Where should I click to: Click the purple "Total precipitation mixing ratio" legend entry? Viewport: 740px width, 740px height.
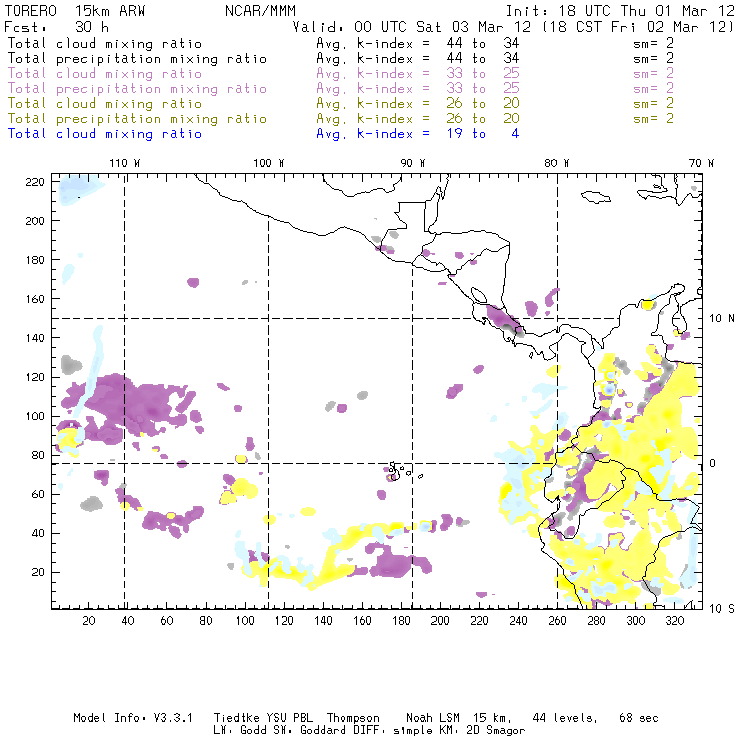click(x=137, y=88)
